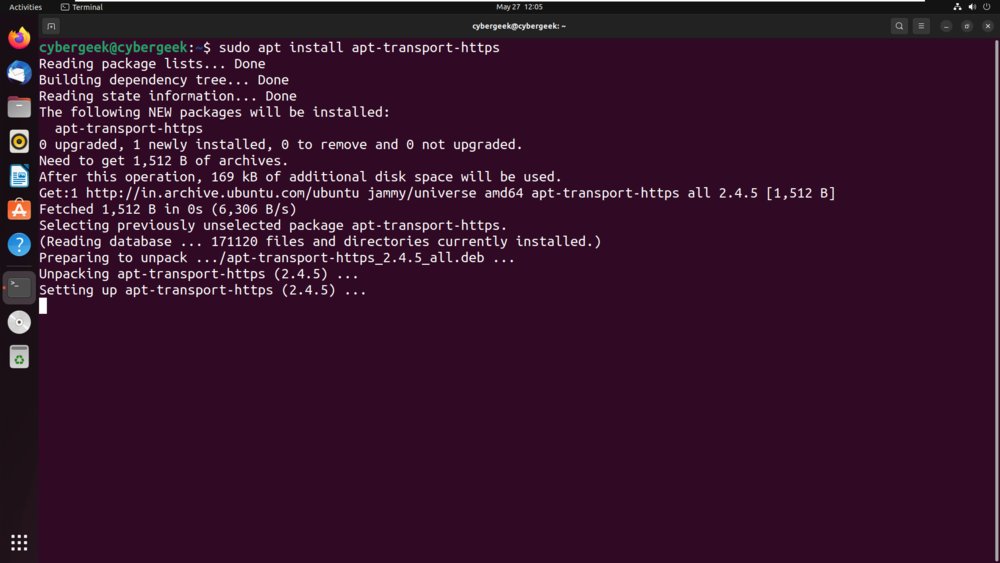
Task: Click the volume icon in top bar
Action: (x=972, y=7)
